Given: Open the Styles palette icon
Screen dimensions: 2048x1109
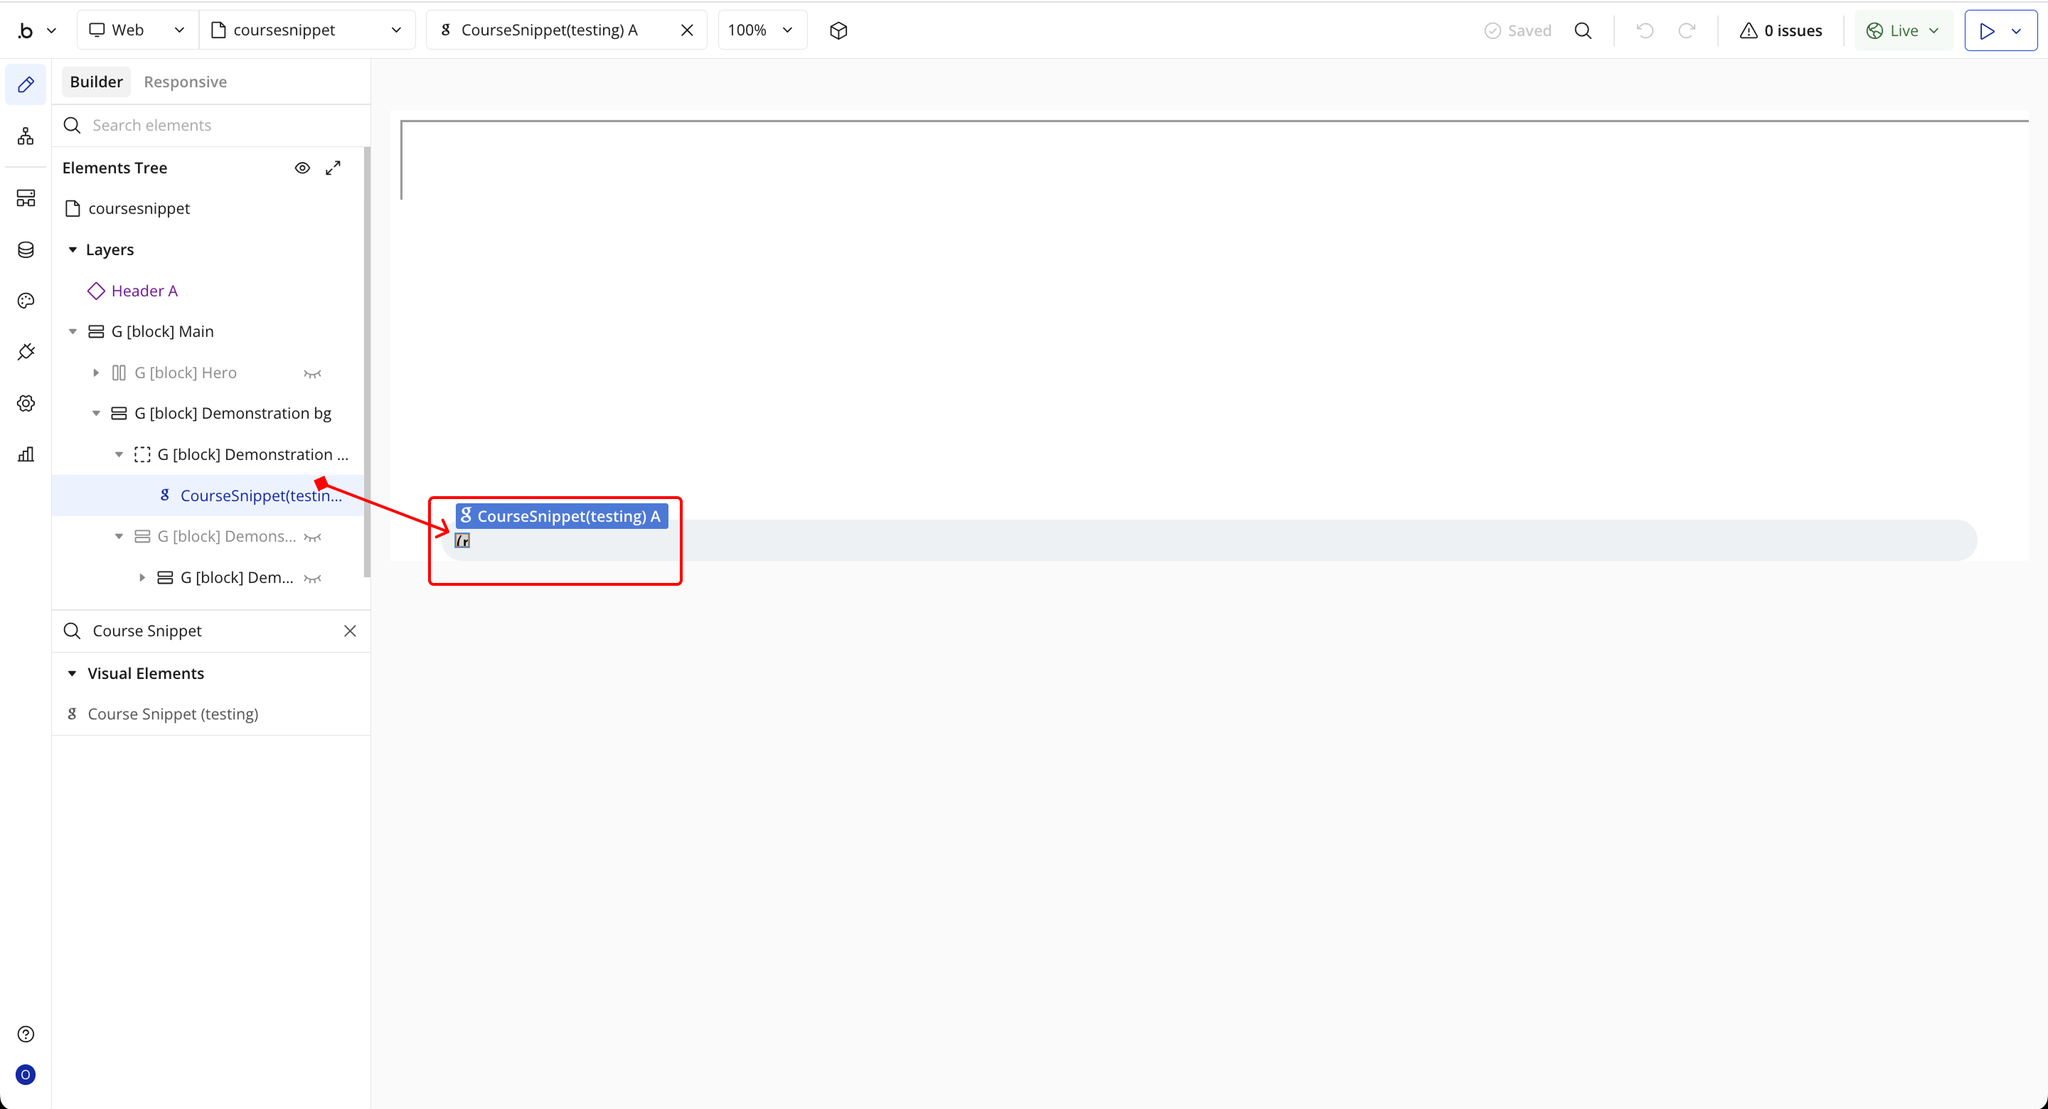Looking at the screenshot, I should click(26, 301).
